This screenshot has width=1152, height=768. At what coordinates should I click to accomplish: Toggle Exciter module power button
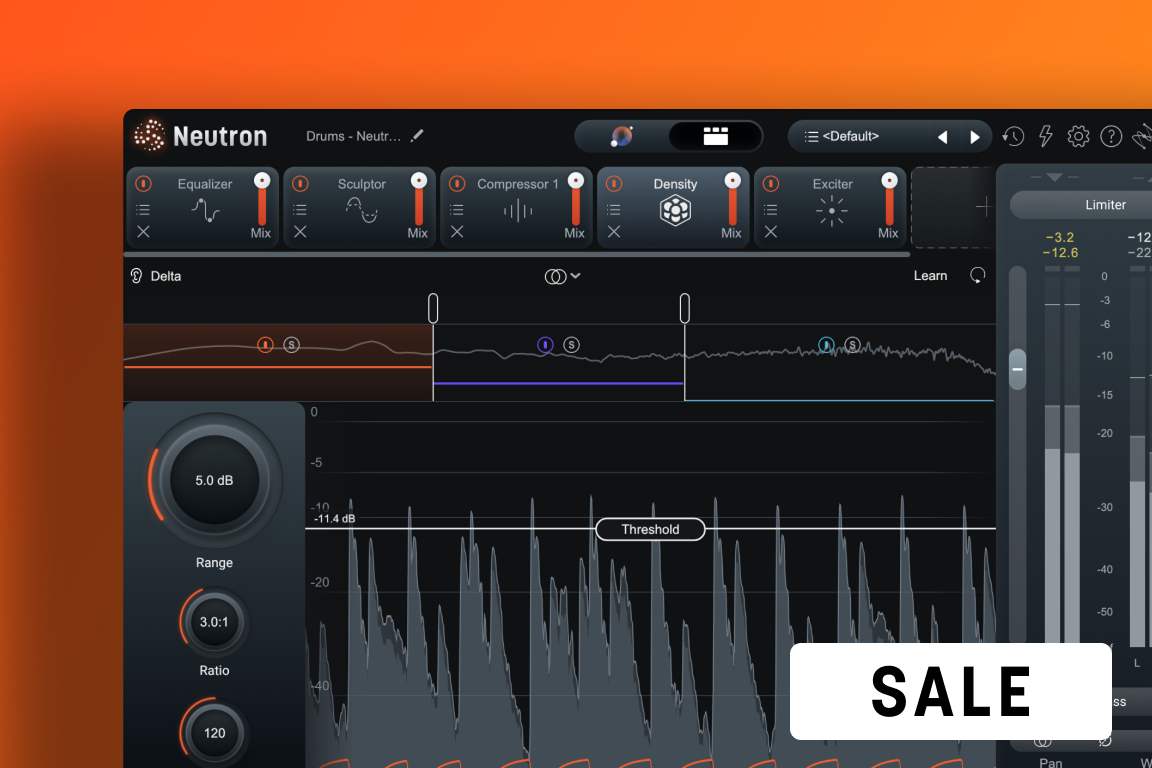[x=771, y=183]
